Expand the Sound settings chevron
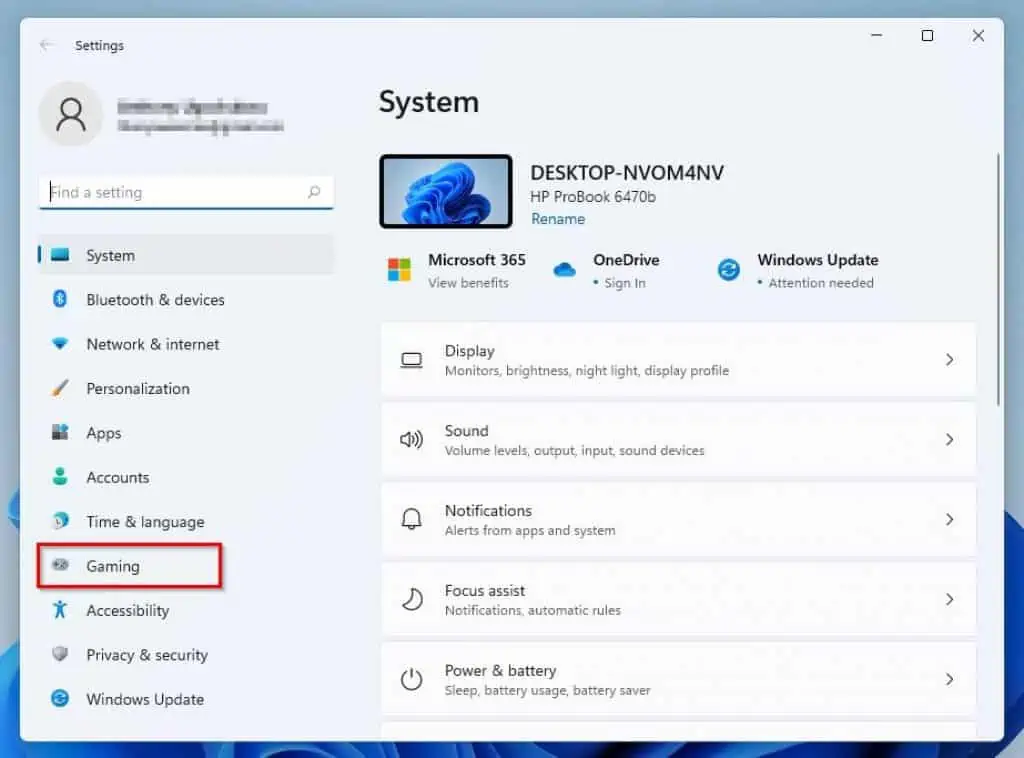 coord(949,440)
